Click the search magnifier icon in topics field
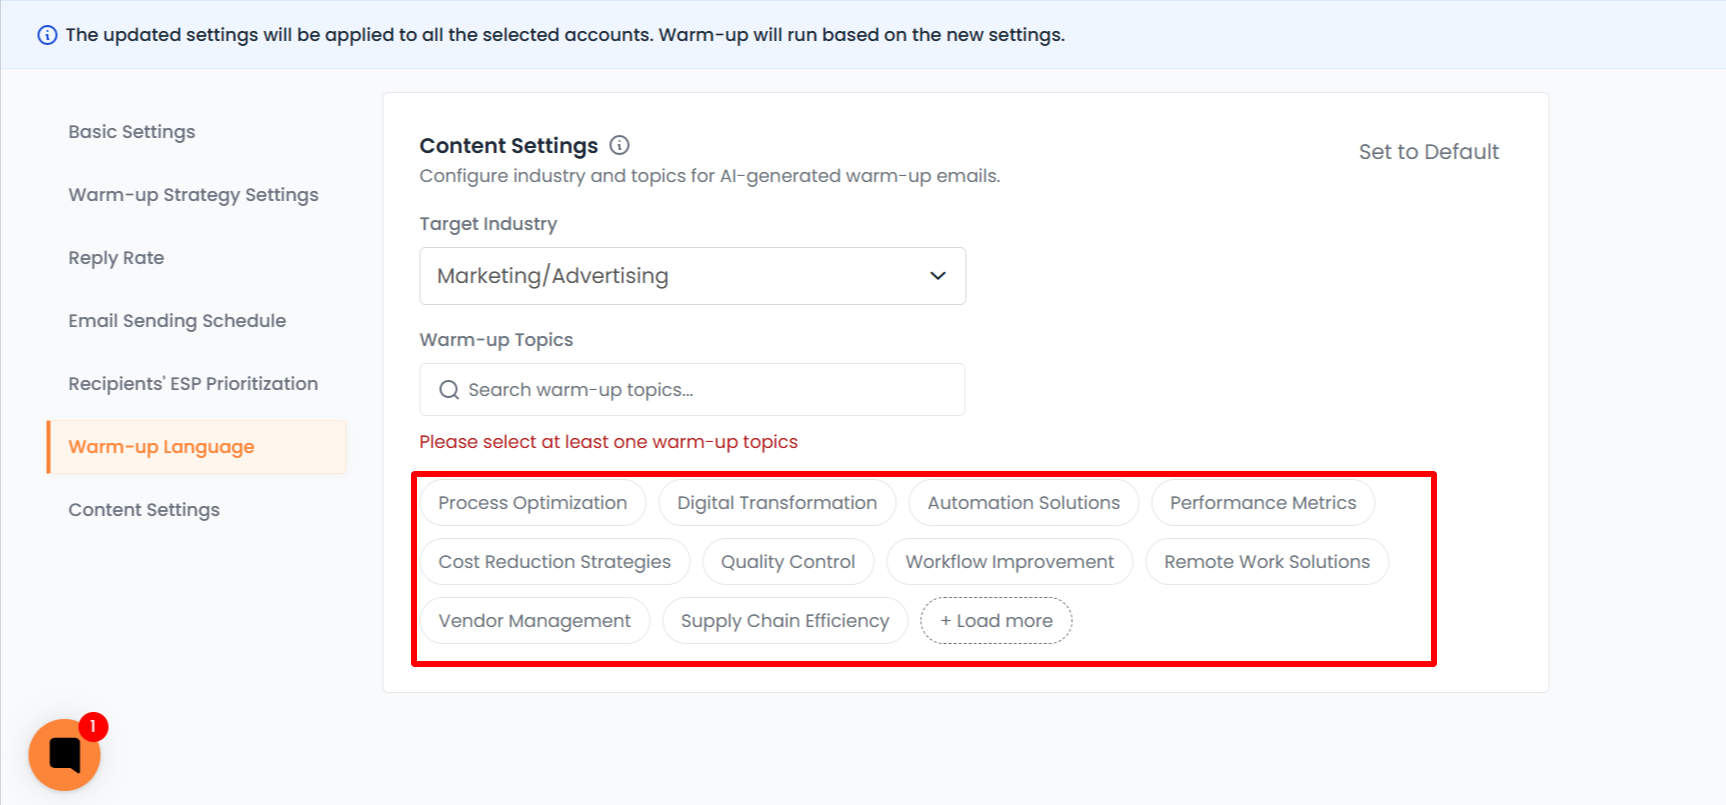Viewport: 1726px width, 805px height. click(449, 390)
